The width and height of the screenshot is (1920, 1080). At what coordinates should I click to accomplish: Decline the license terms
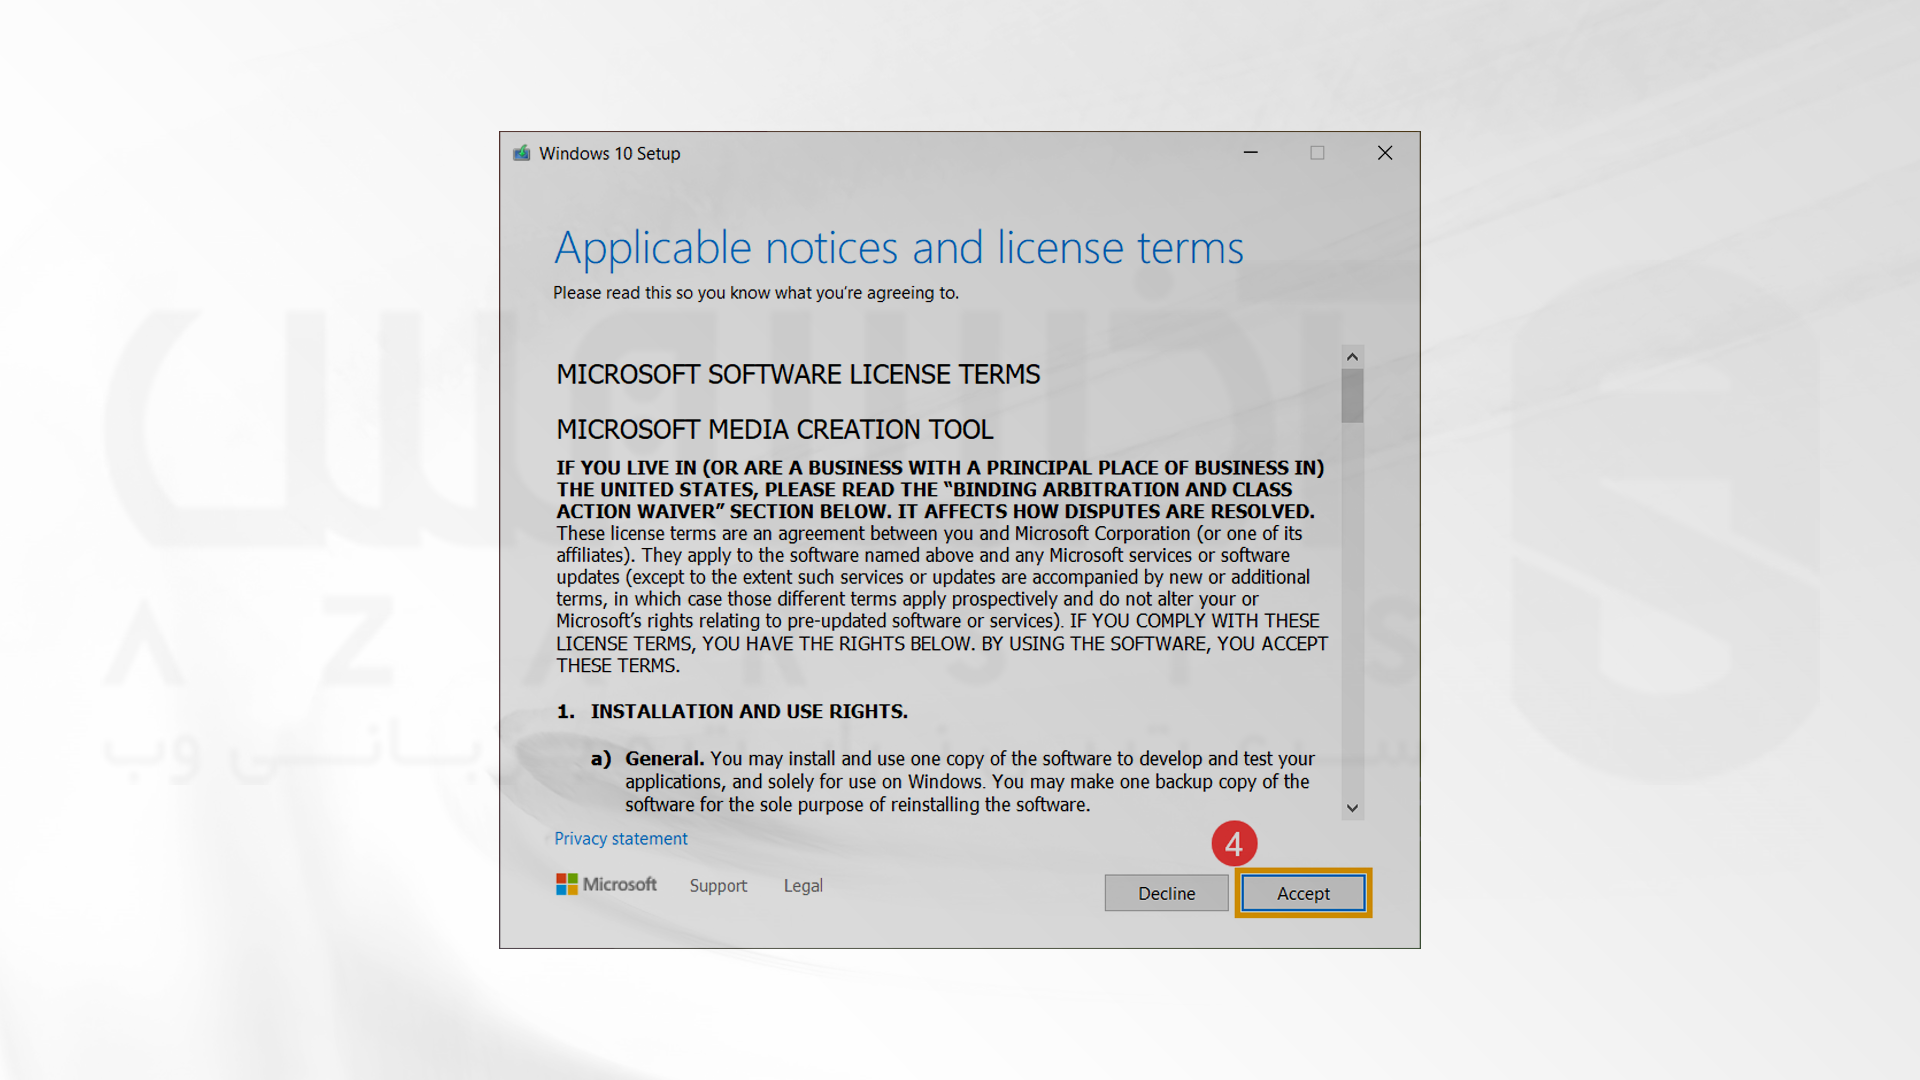tap(1166, 893)
